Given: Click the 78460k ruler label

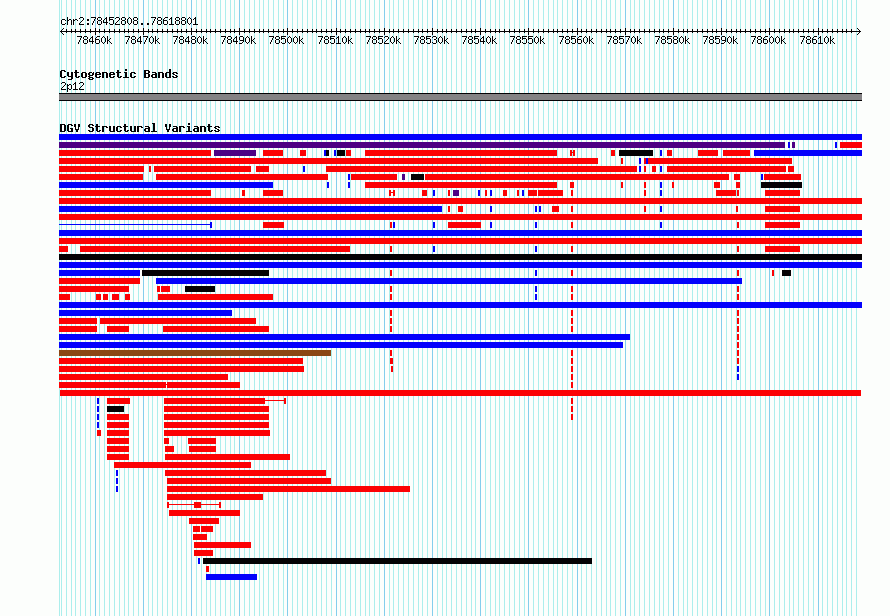Looking at the screenshot, I should [x=94, y=40].
